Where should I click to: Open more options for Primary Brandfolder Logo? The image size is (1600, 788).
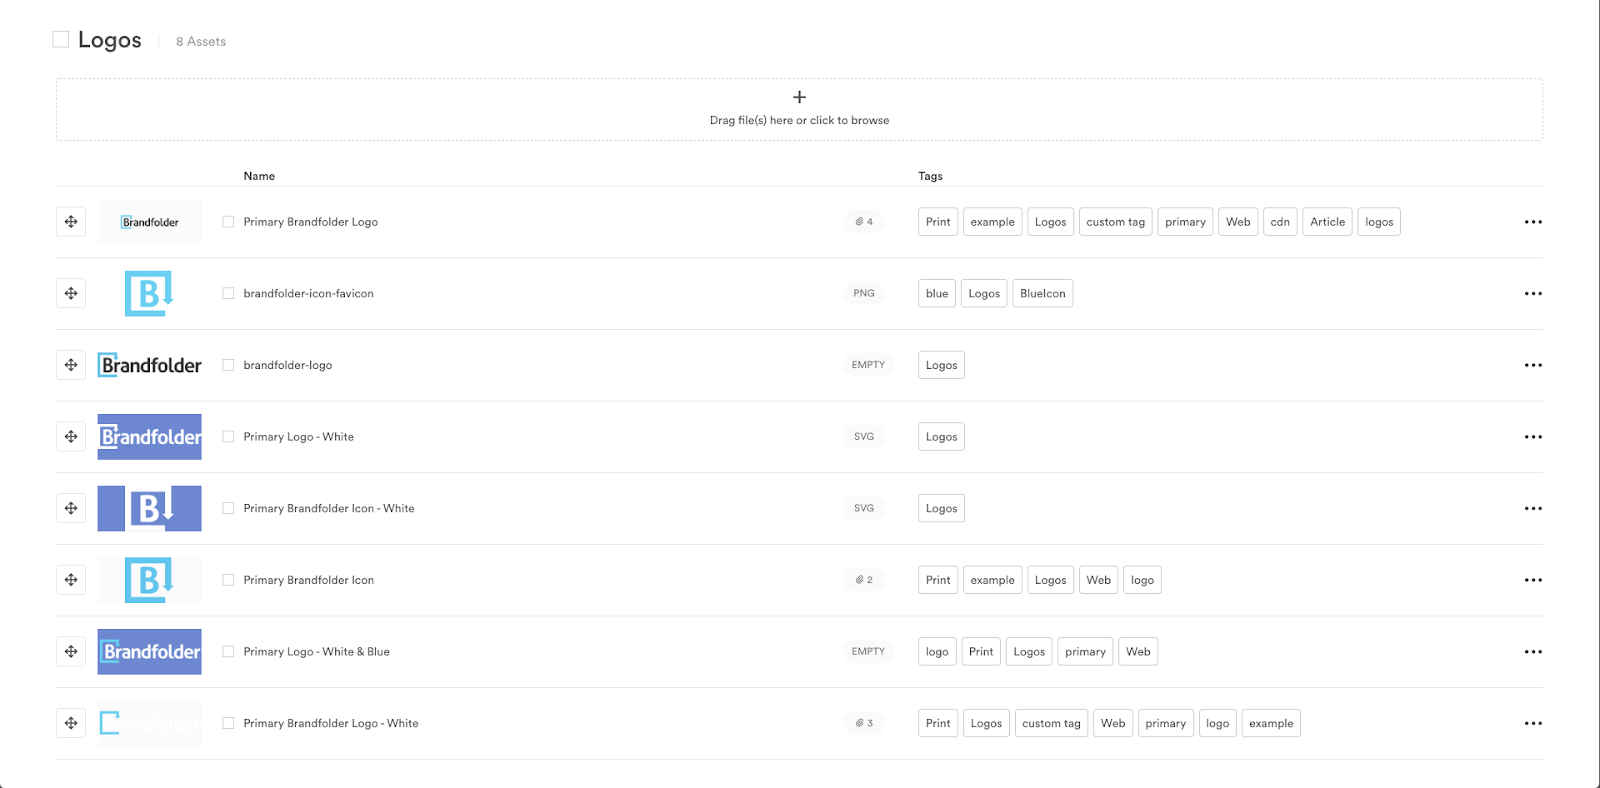tap(1533, 222)
